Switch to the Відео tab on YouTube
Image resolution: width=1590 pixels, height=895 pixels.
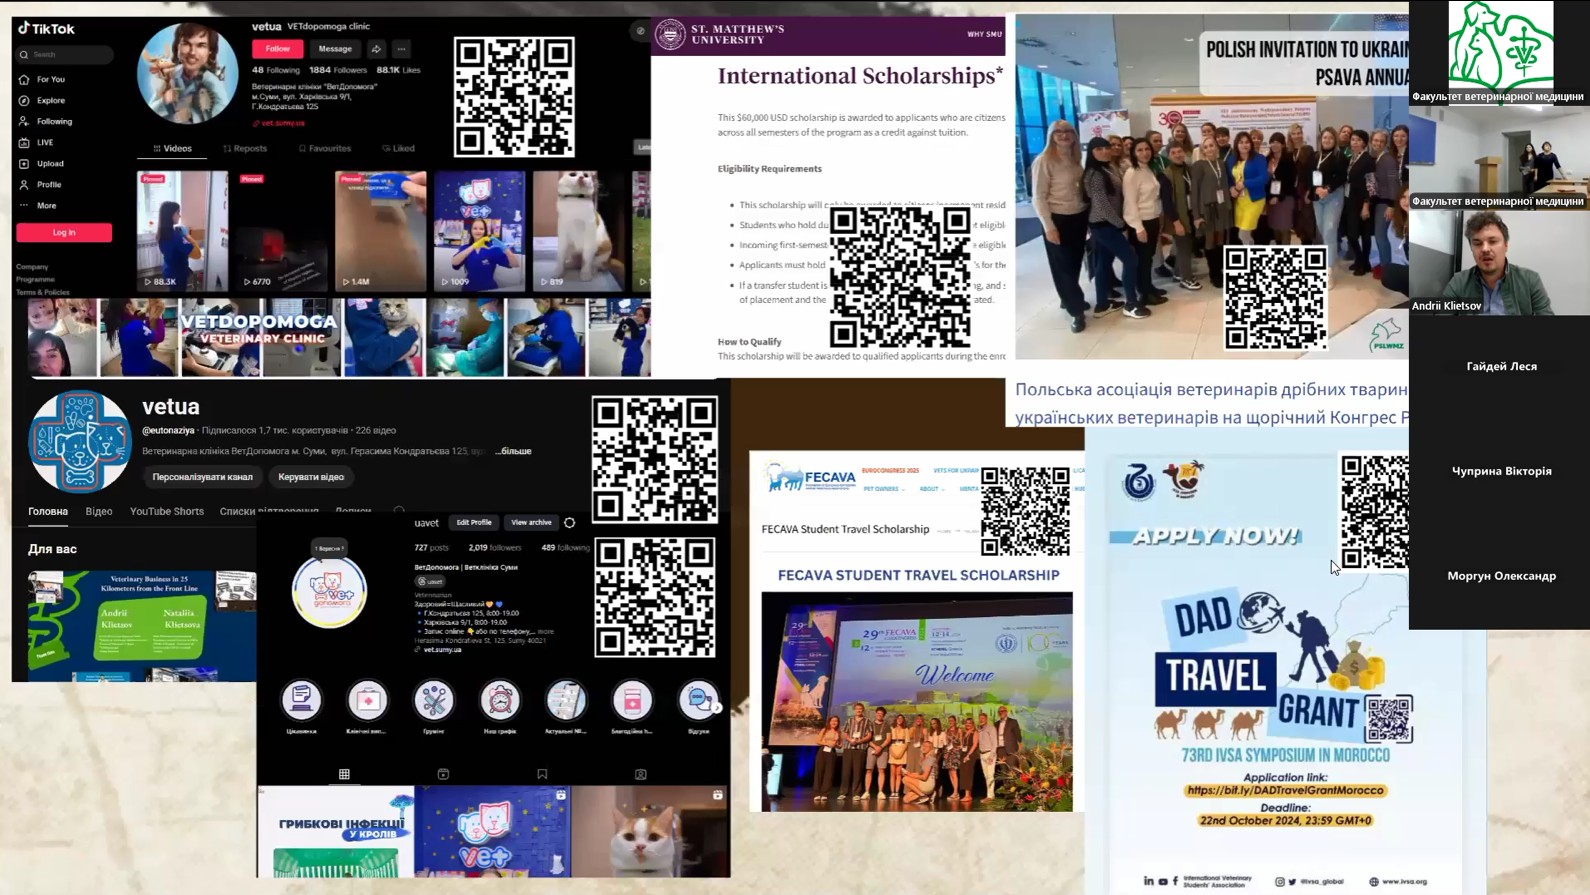click(x=99, y=511)
